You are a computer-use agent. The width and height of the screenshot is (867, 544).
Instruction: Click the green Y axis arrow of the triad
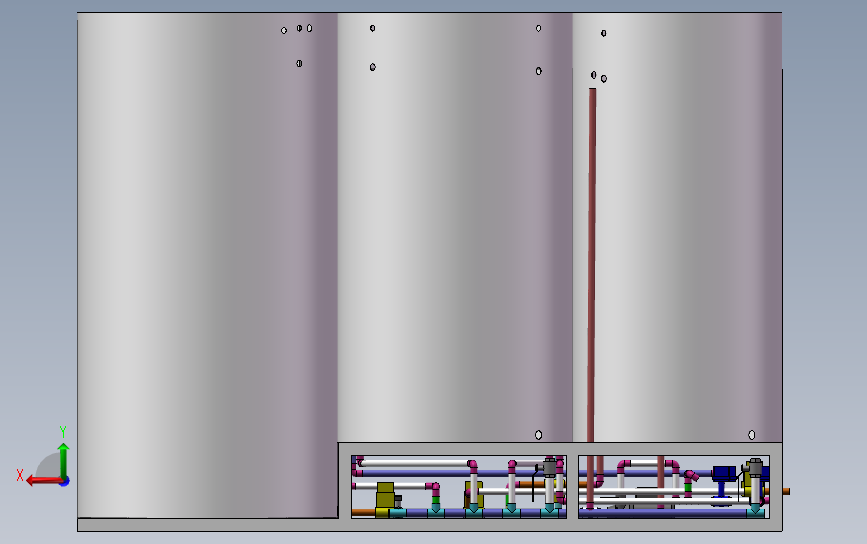pyautogui.click(x=63, y=460)
